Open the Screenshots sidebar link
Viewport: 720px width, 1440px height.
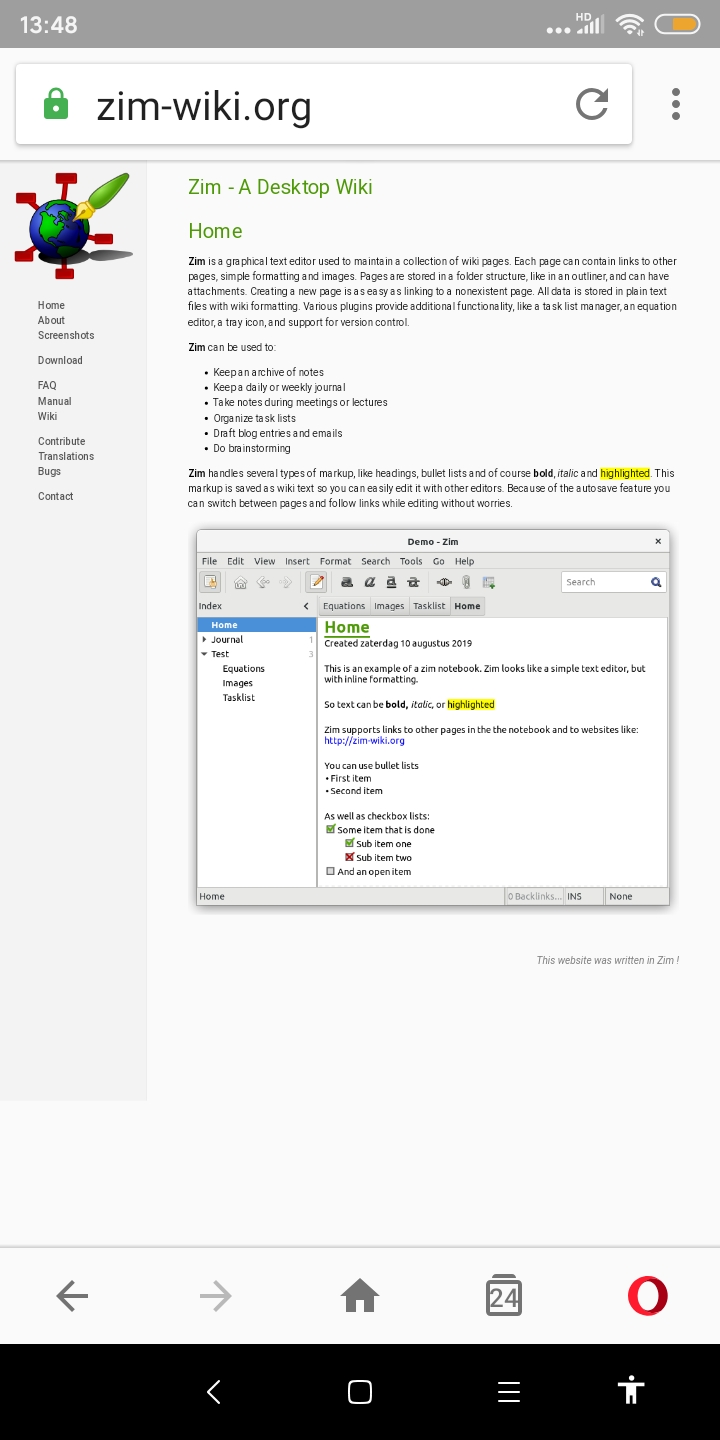[66, 335]
